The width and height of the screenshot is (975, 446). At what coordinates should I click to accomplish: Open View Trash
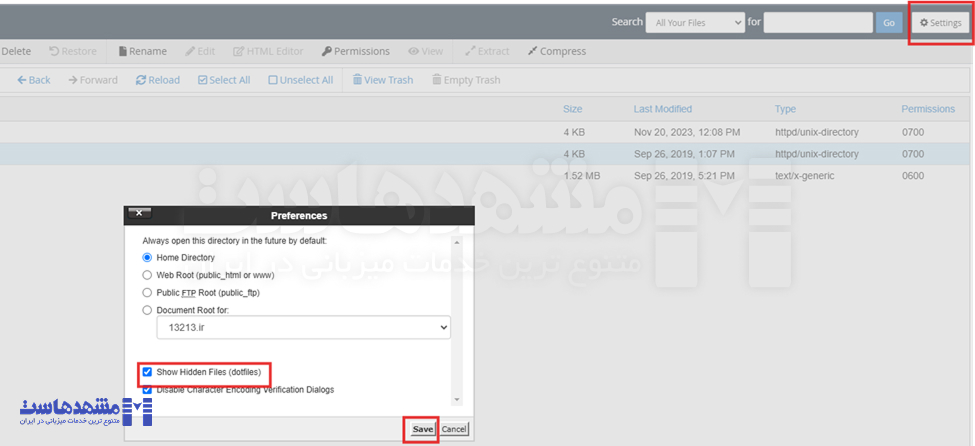pos(382,80)
